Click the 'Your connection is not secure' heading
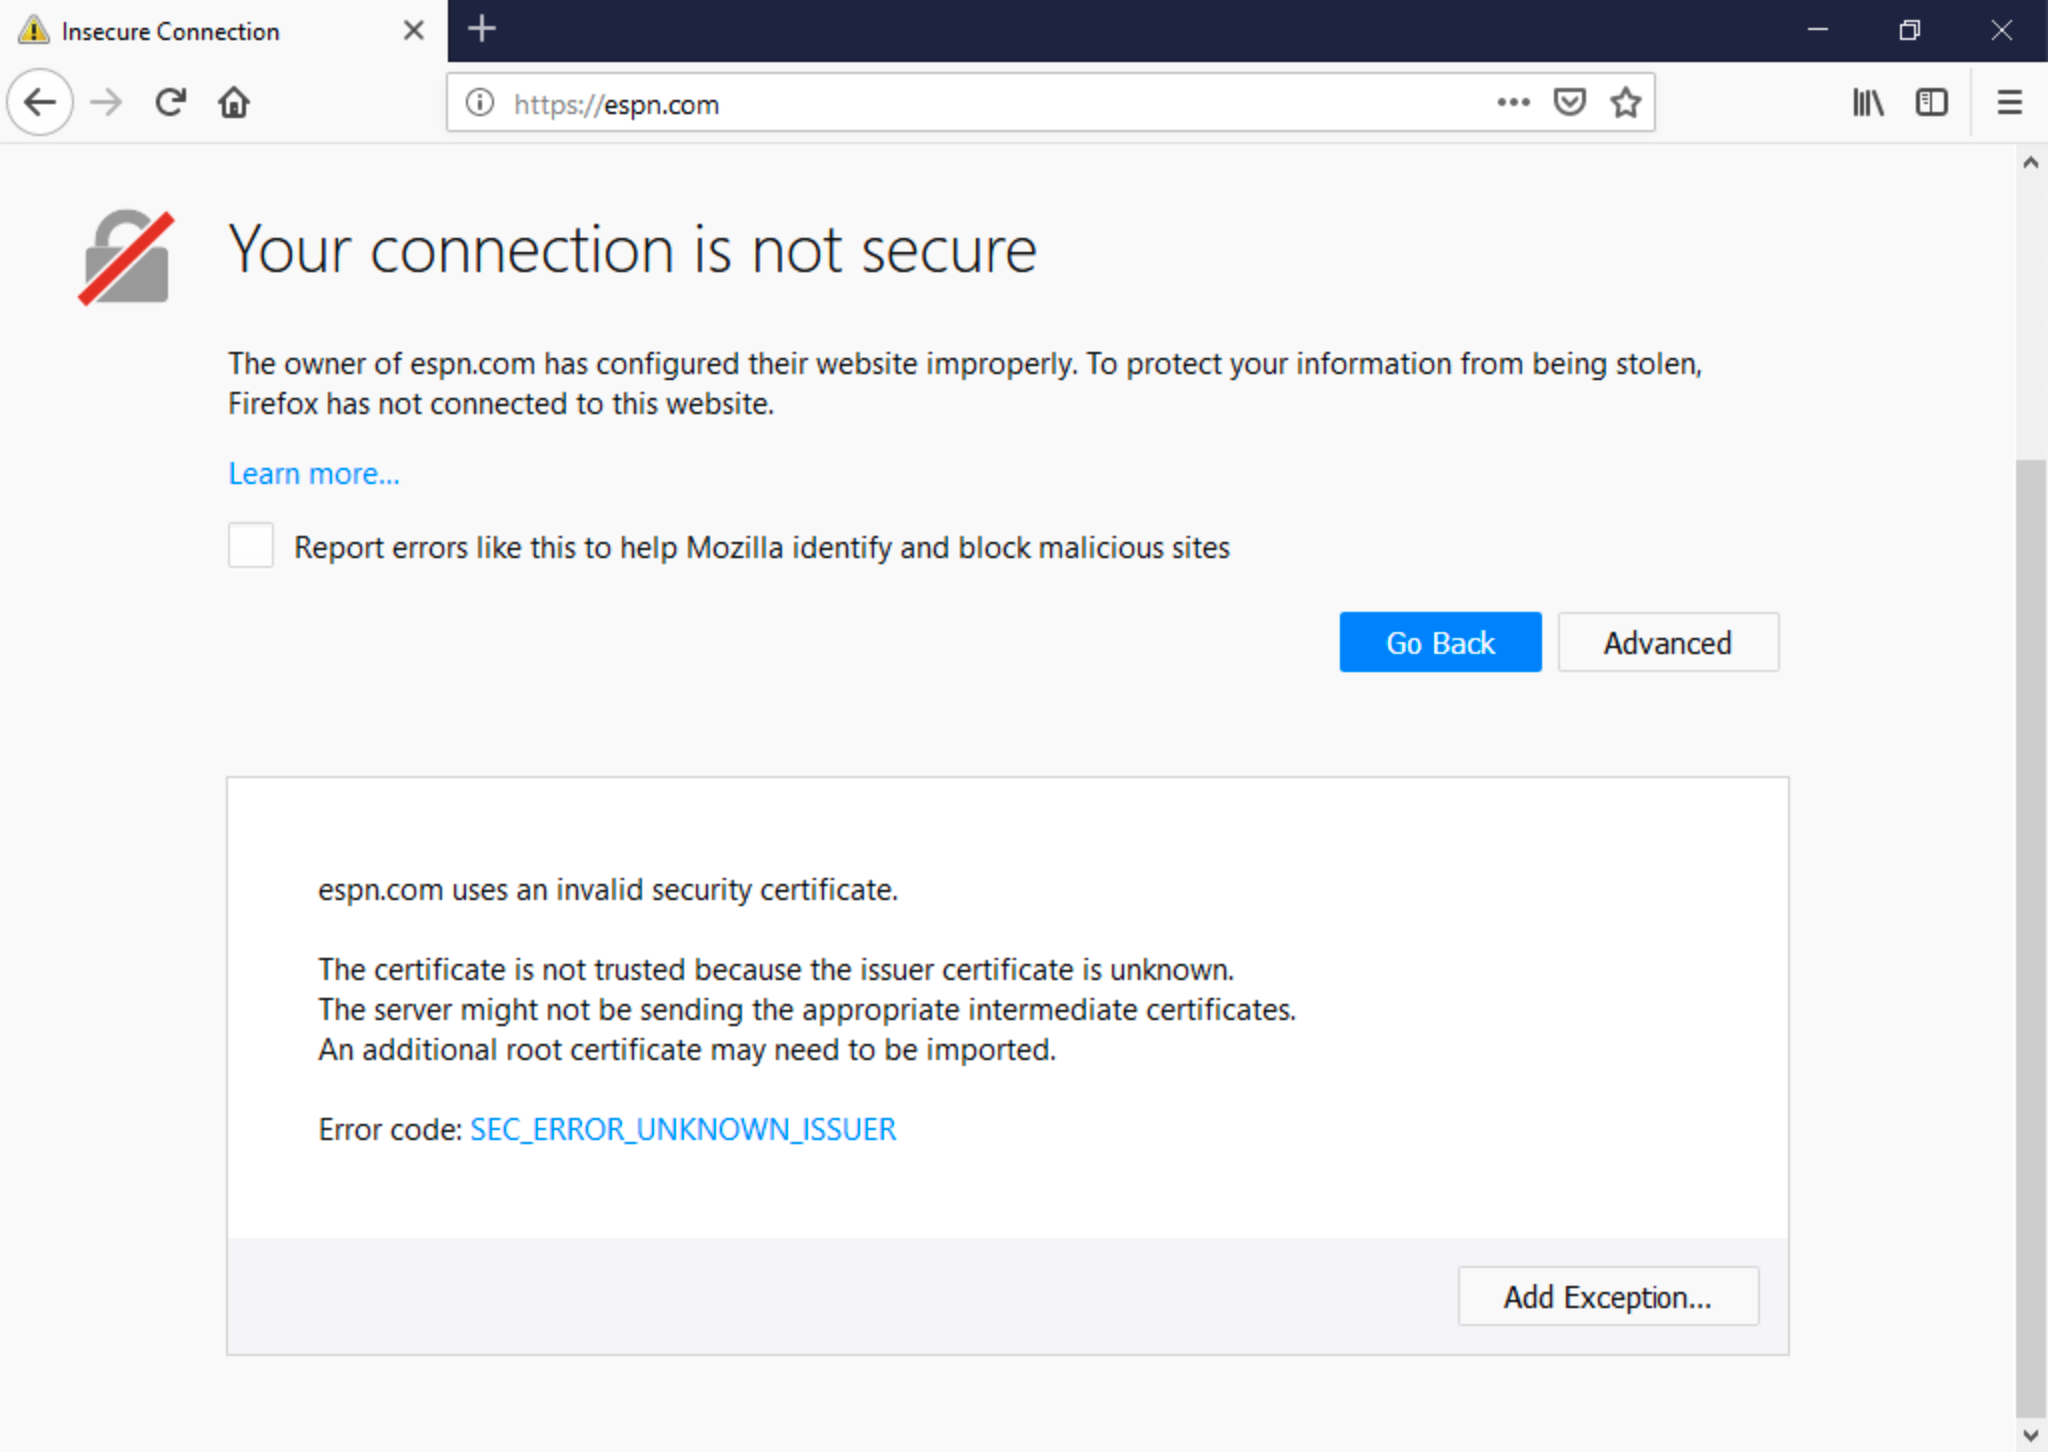 coord(632,249)
